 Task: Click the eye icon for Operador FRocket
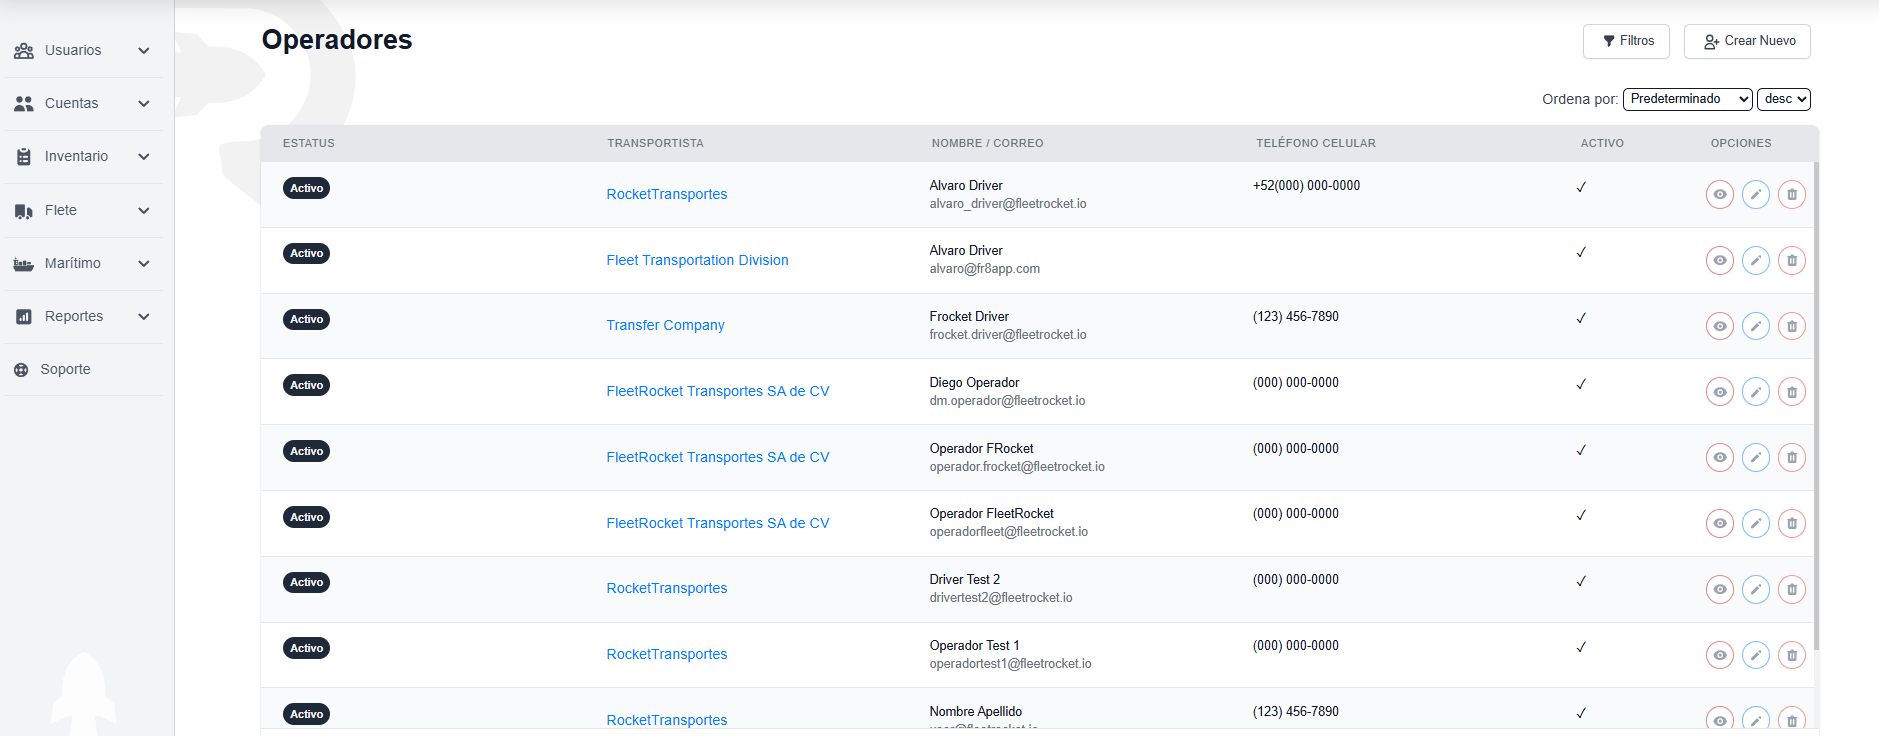pyautogui.click(x=1719, y=458)
